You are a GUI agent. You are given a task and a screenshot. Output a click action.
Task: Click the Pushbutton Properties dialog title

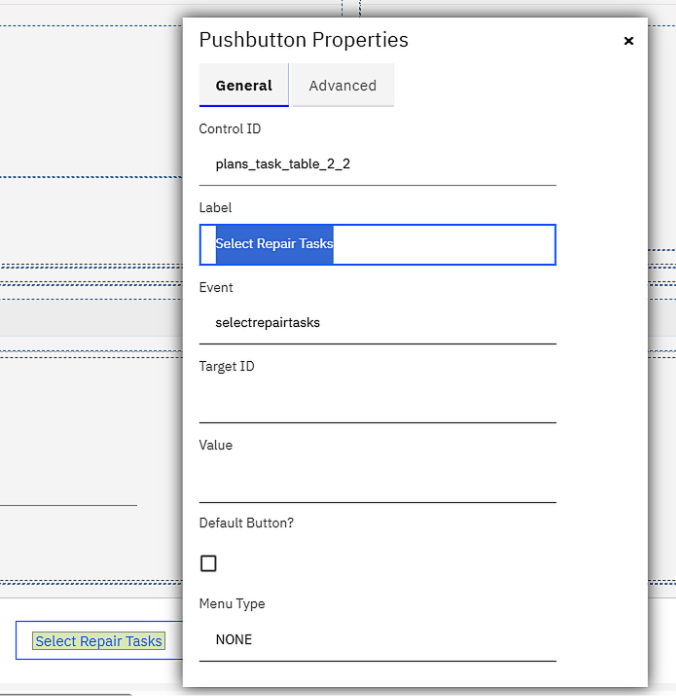pyautogui.click(x=303, y=40)
